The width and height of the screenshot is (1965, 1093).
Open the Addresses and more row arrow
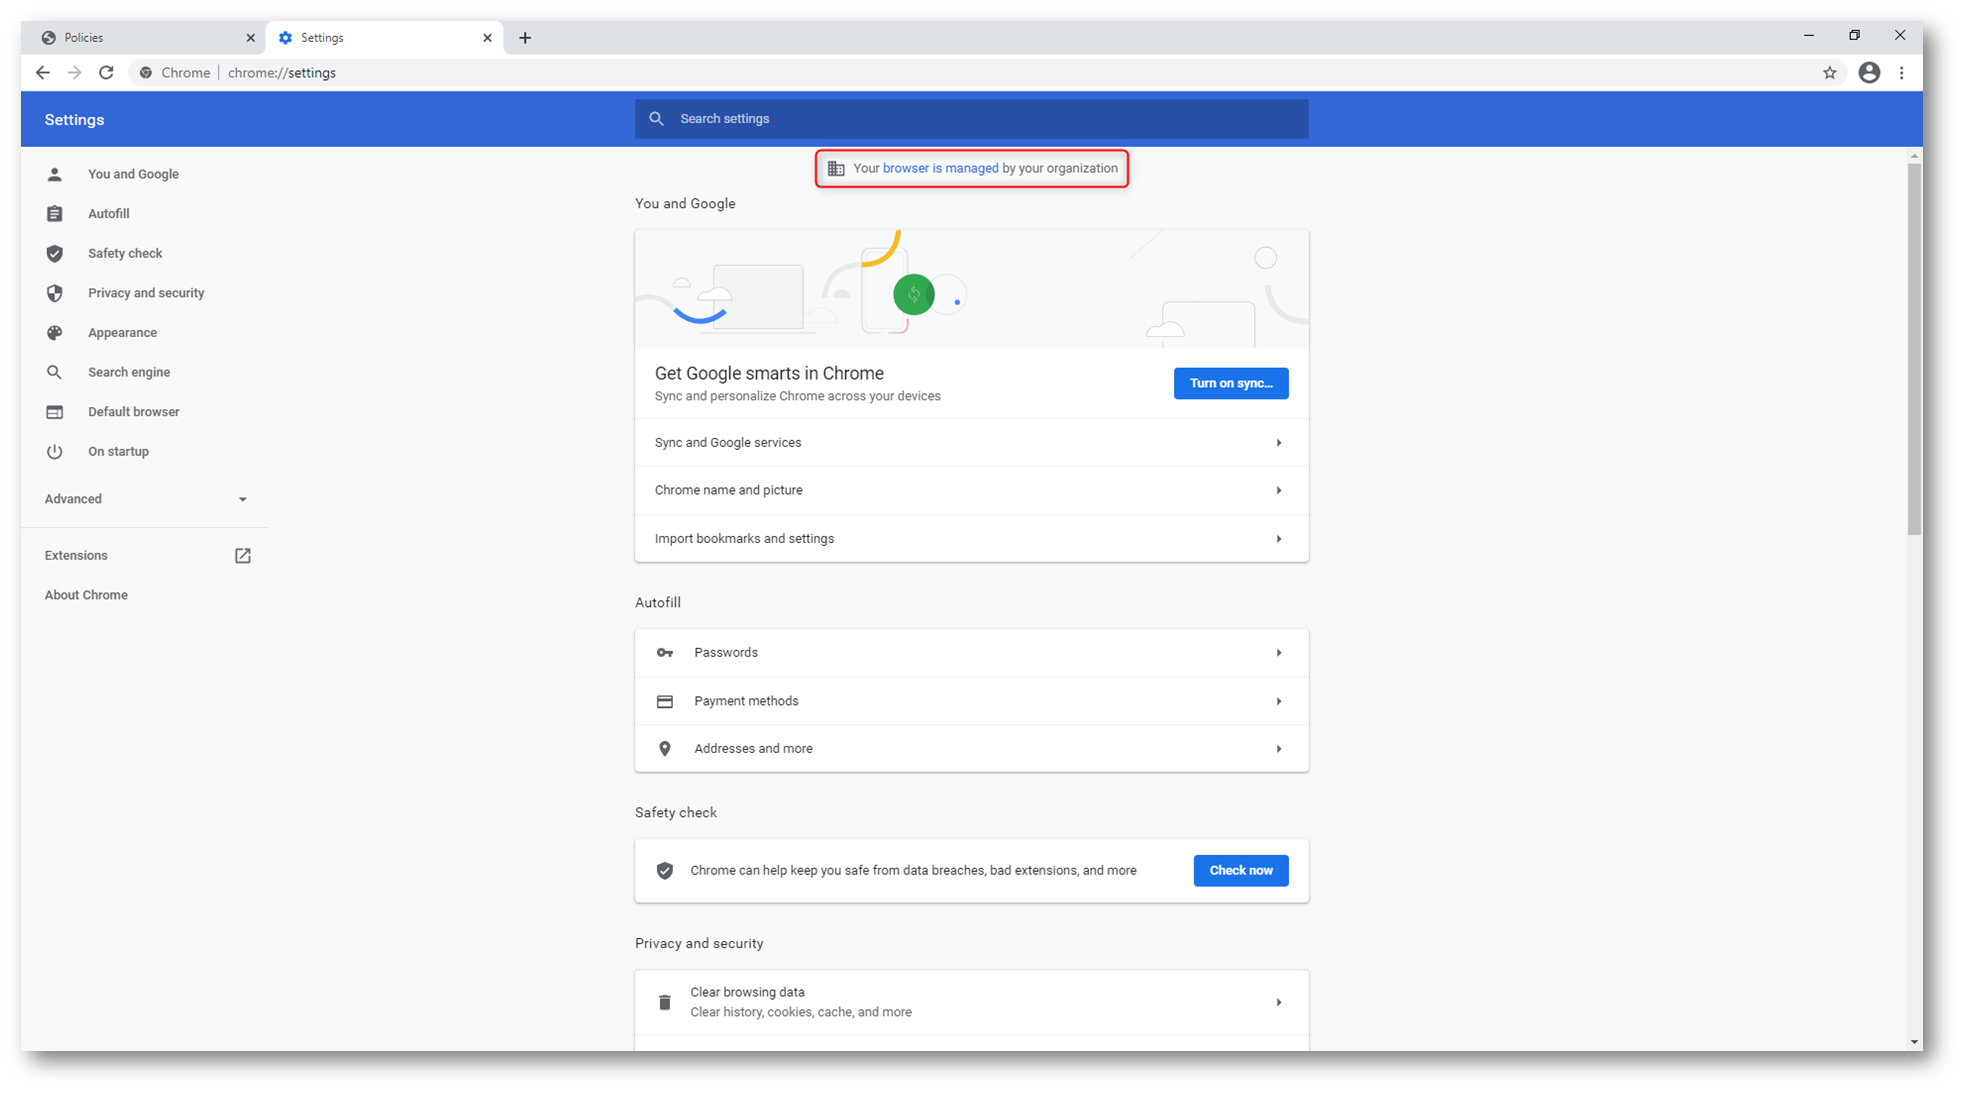[x=1278, y=748]
